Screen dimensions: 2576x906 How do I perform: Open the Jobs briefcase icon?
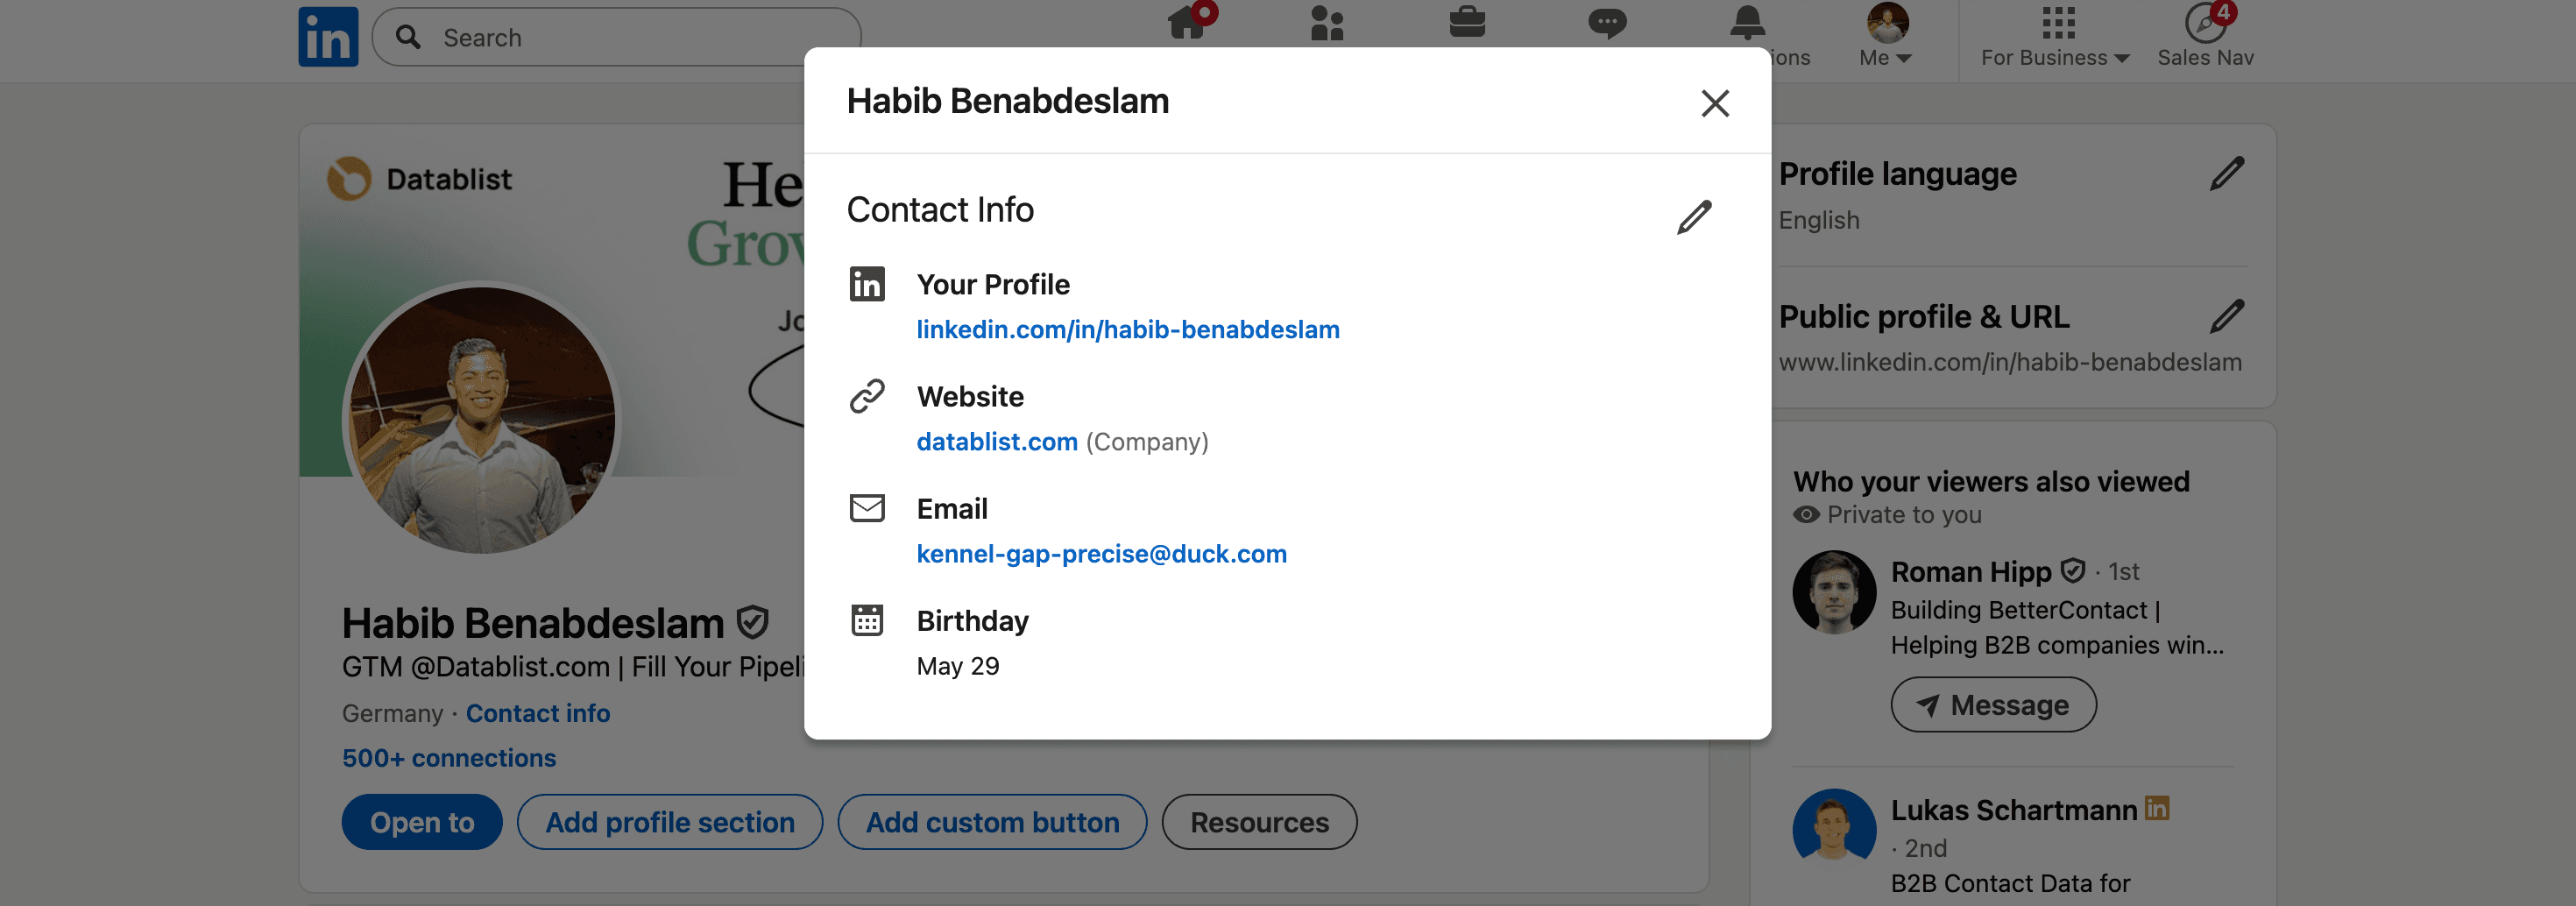1469,22
